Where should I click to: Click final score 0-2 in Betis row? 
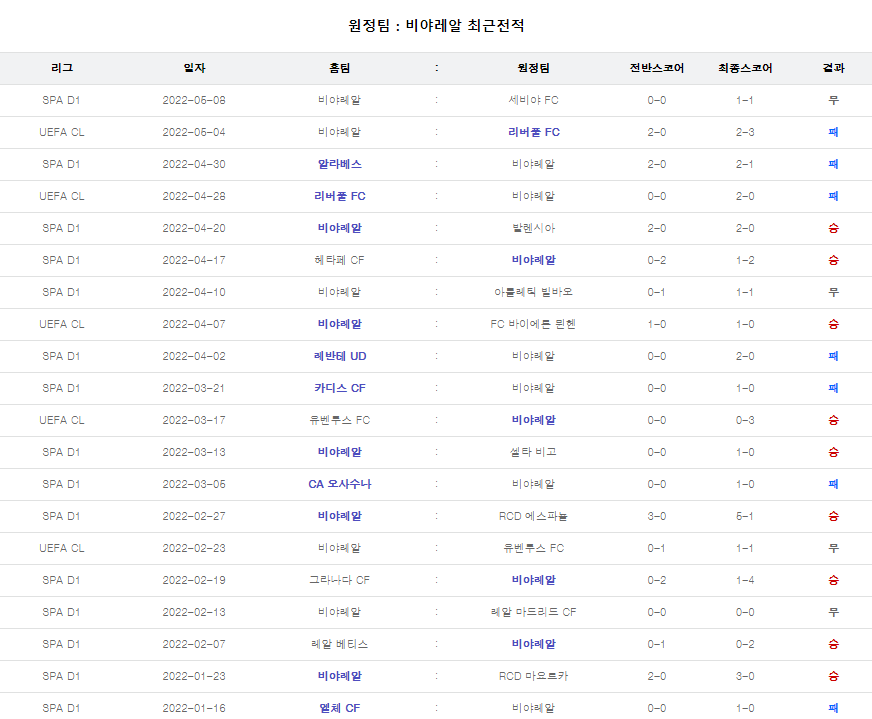click(745, 644)
